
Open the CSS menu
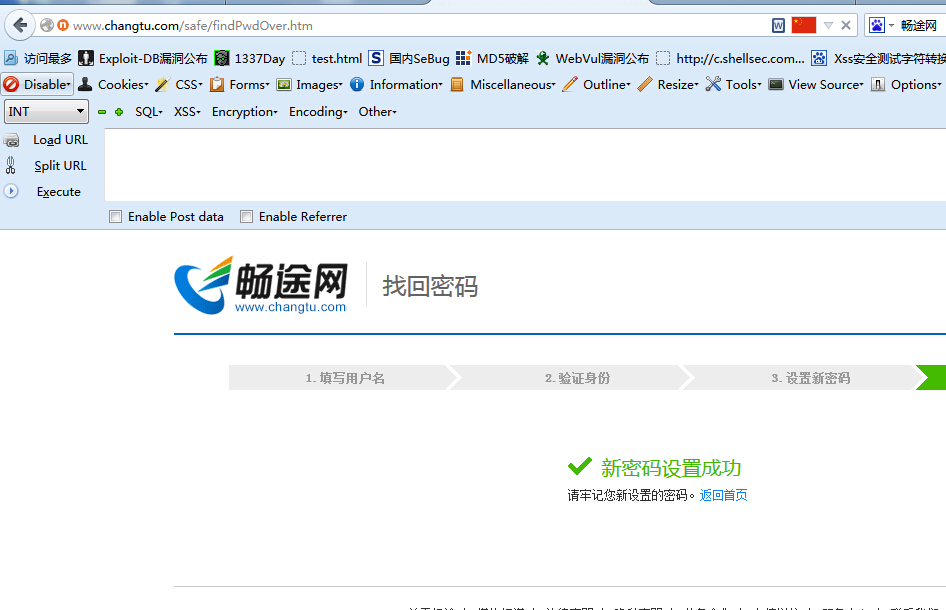tap(179, 84)
